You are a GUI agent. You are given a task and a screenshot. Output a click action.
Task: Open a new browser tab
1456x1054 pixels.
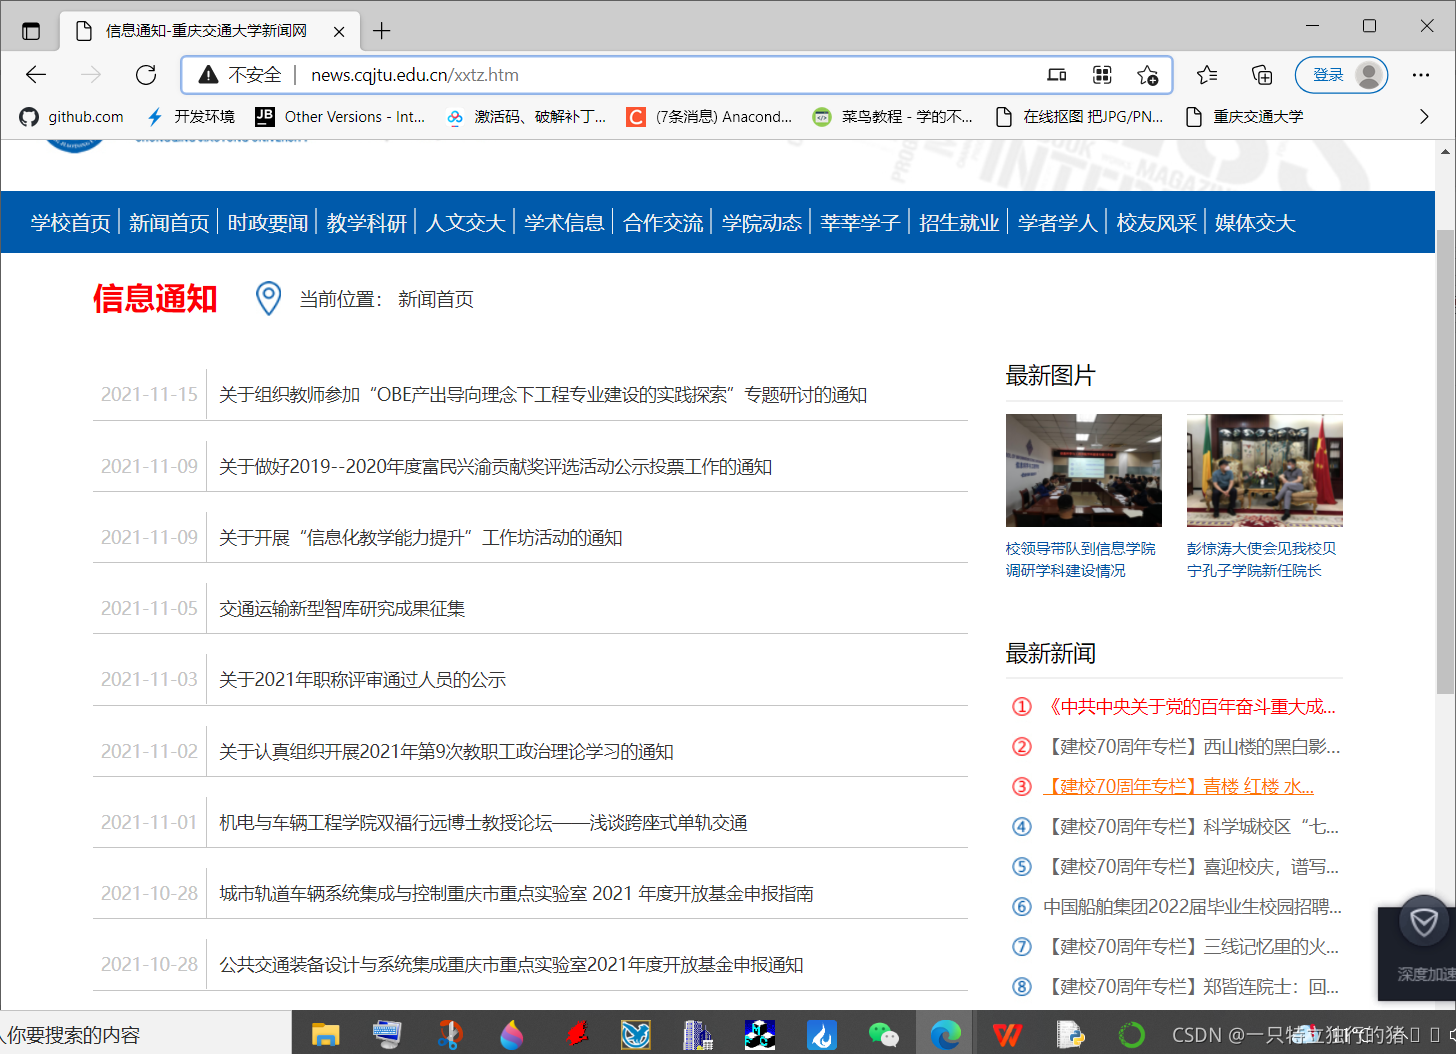click(x=381, y=31)
